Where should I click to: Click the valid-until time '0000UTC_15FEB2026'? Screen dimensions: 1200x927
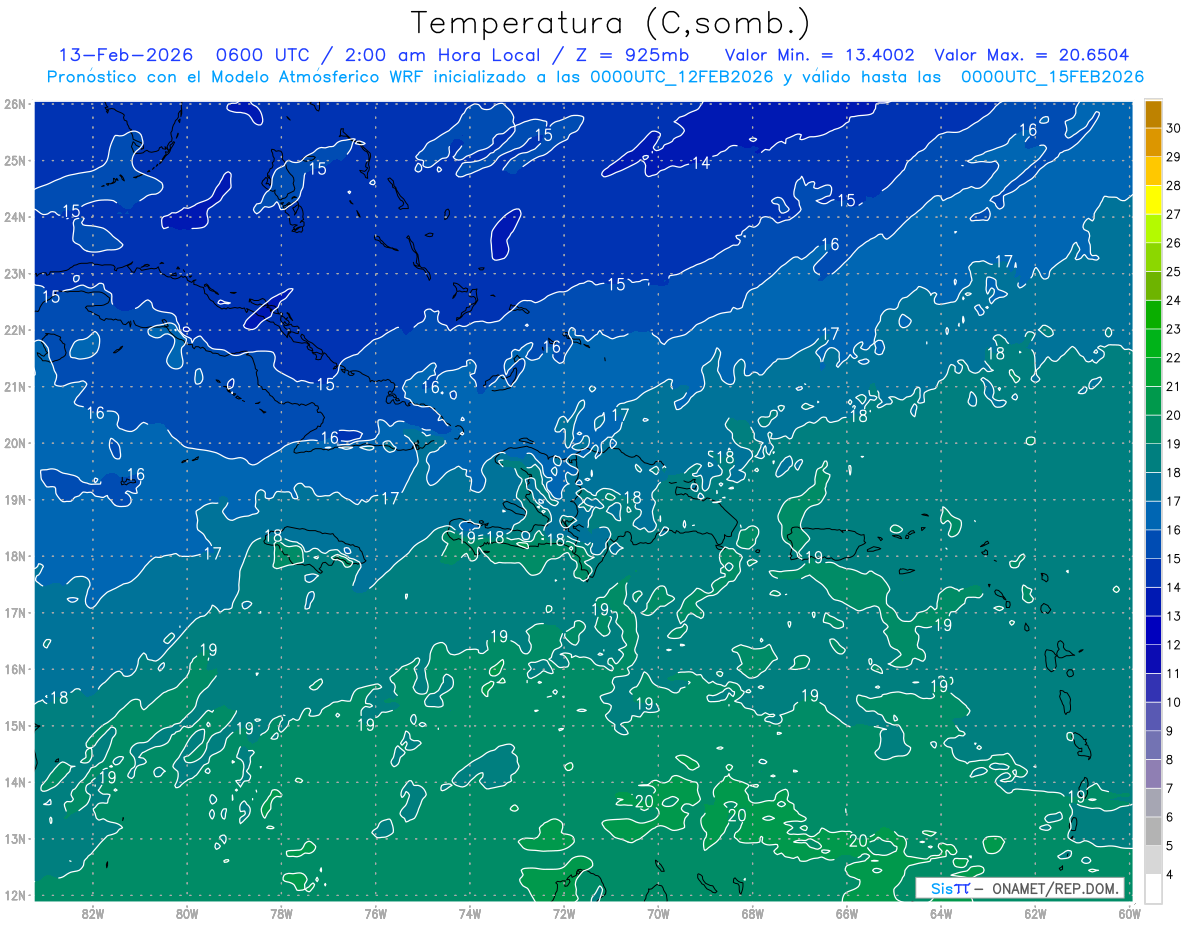tap(1052, 77)
